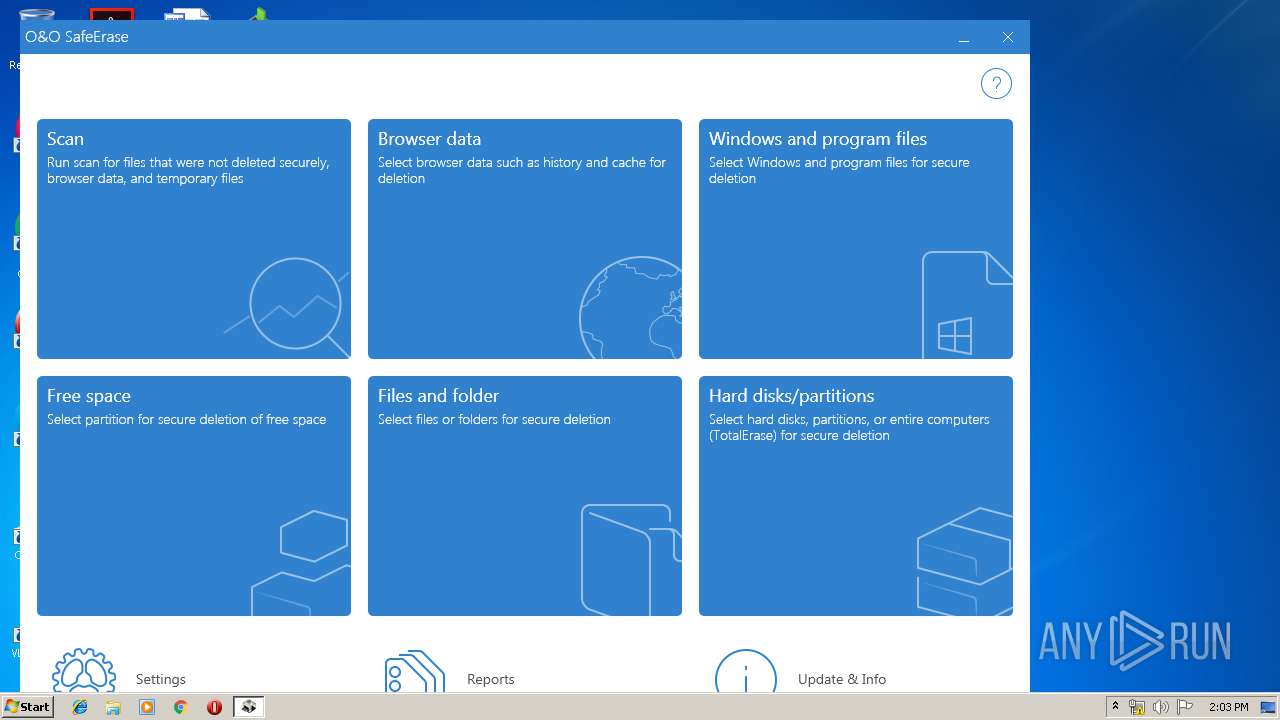Launch Google Chrome from taskbar
Viewport: 1280px width, 720px height.
click(x=180, y=707)
